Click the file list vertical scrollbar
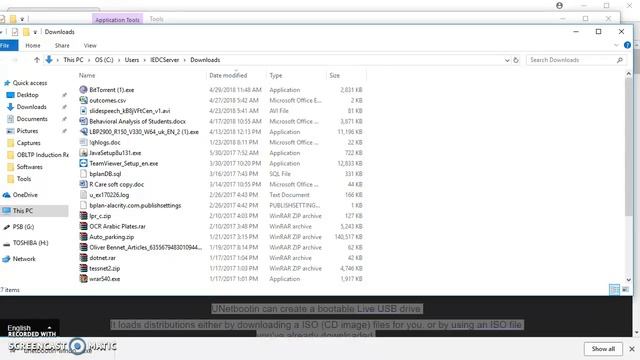 pos(629,147)
